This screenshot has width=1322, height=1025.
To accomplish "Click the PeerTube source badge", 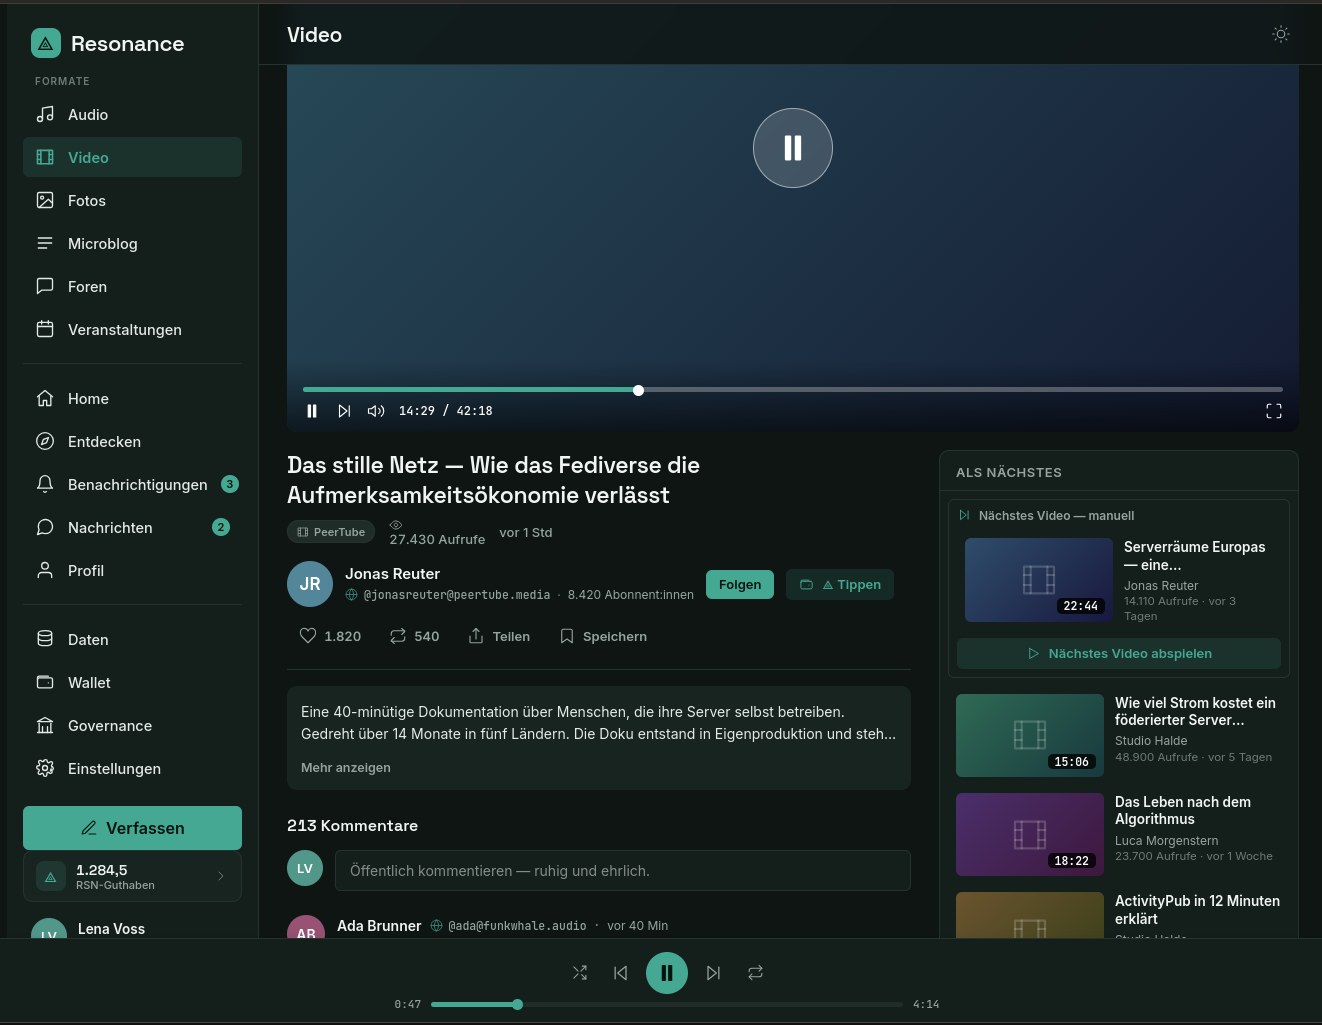I will [x=331, y=532].
